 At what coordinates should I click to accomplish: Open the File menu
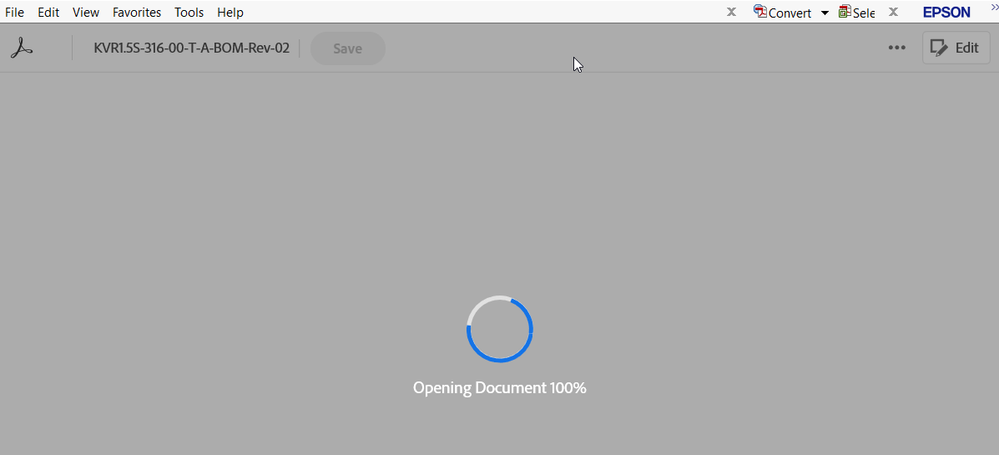[15, 12]
